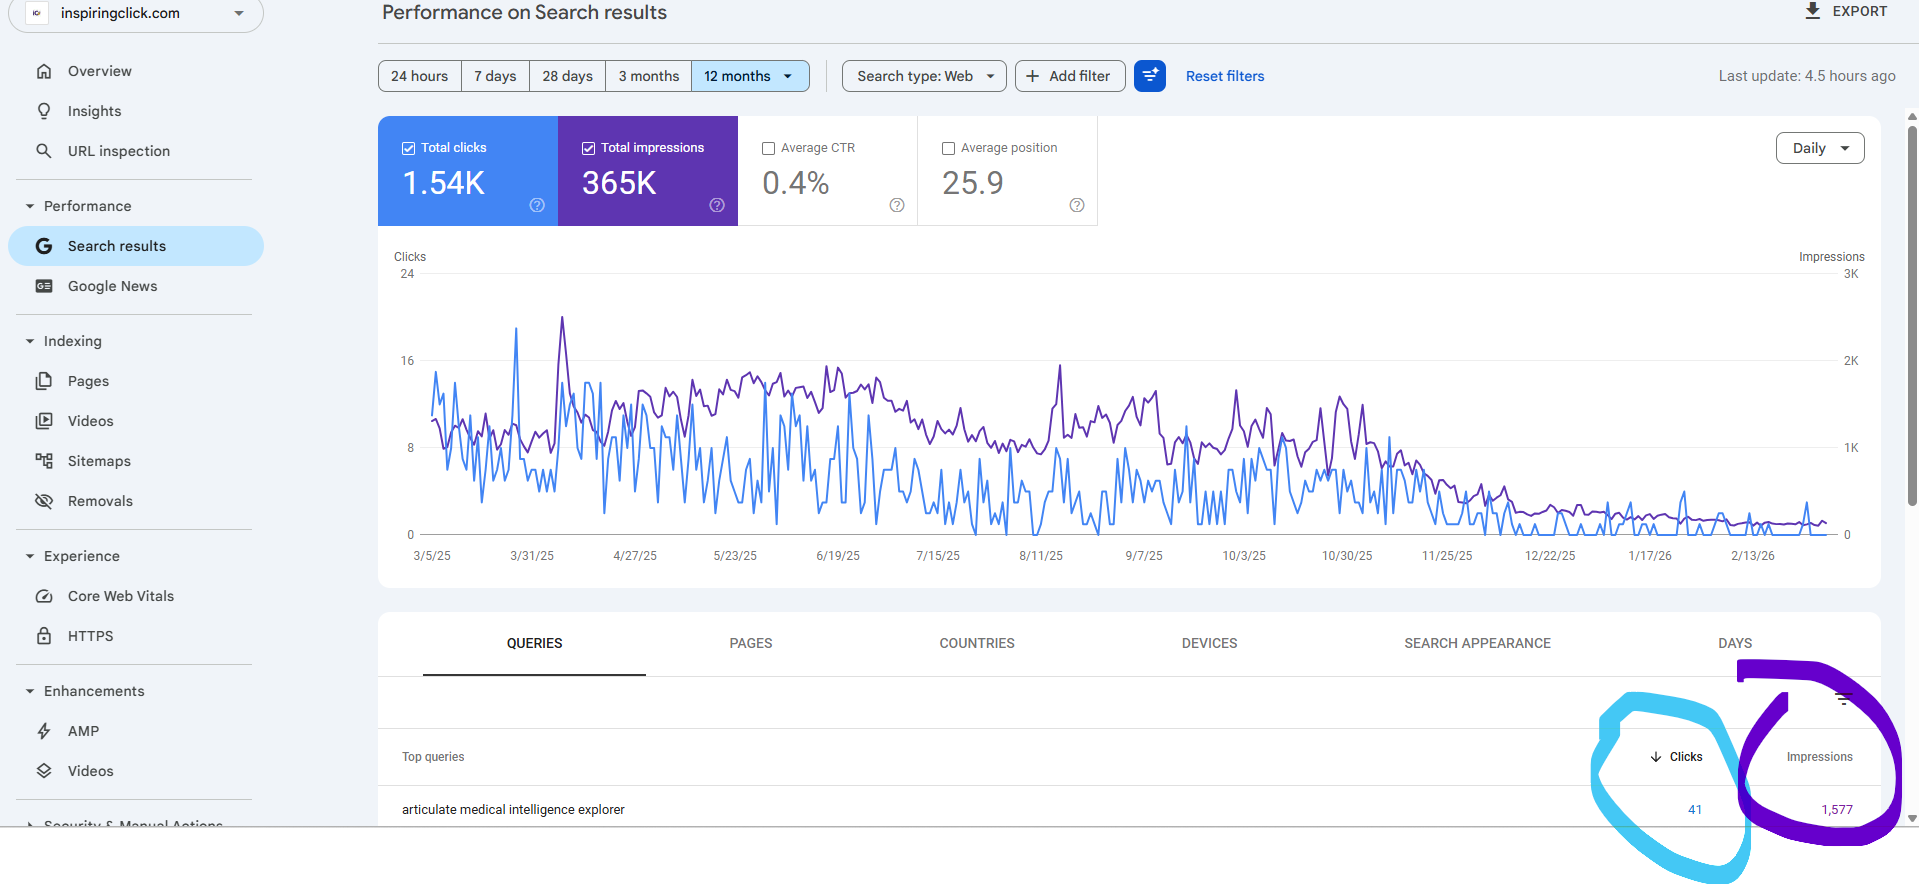This screenshot has height=885, width=1919.
Task: Click the Reset filters link
Action: [x=1224, y=76]
